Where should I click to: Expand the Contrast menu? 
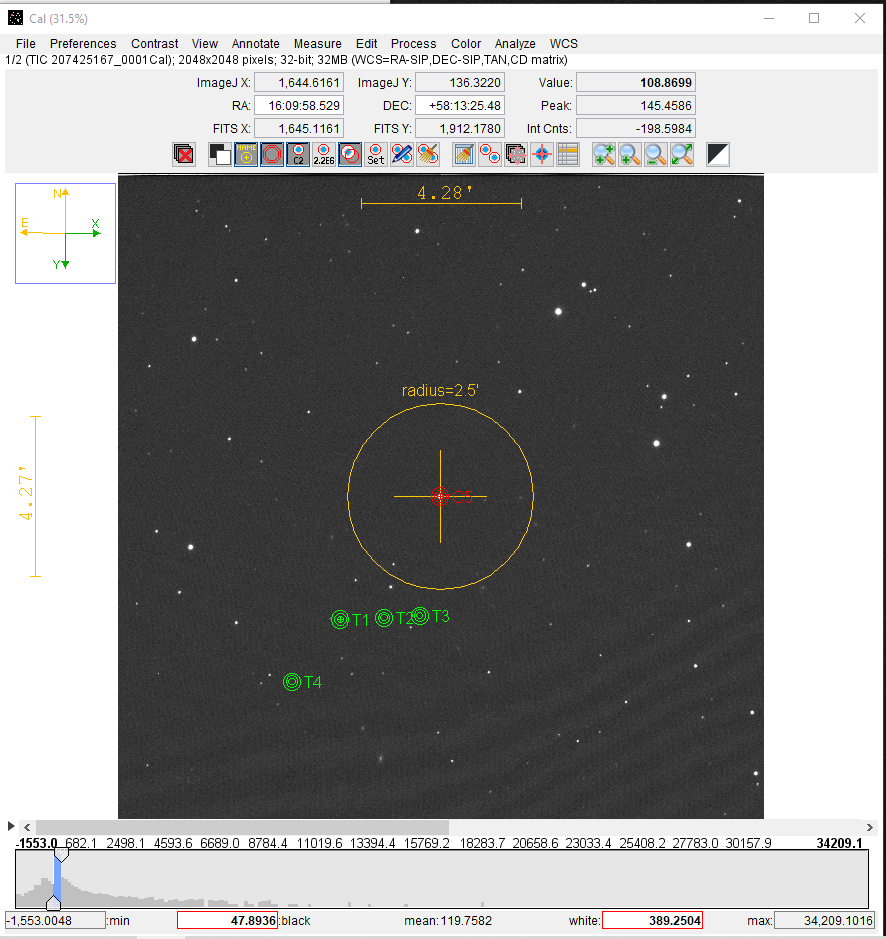tap(154, 44)
